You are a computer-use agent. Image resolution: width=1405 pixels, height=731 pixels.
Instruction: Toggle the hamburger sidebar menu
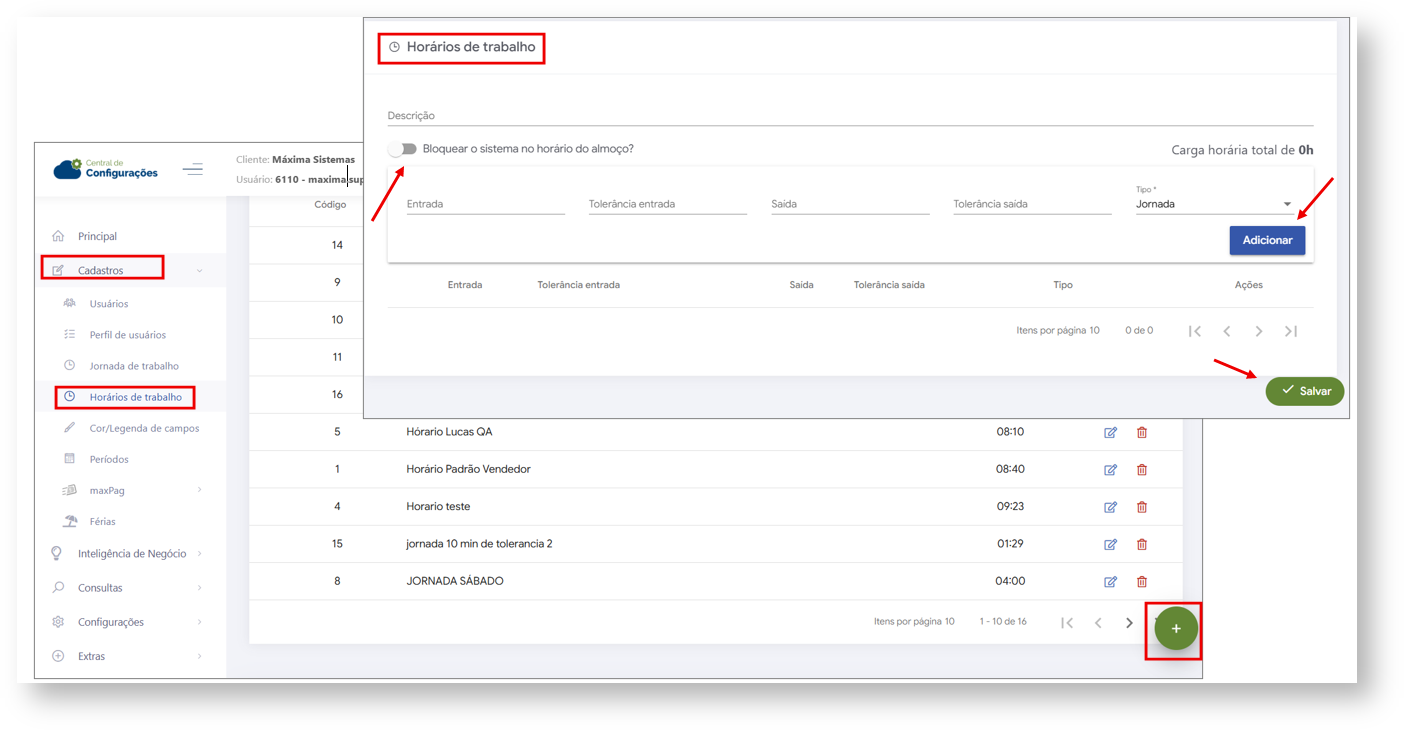click(x=193, y=170)
